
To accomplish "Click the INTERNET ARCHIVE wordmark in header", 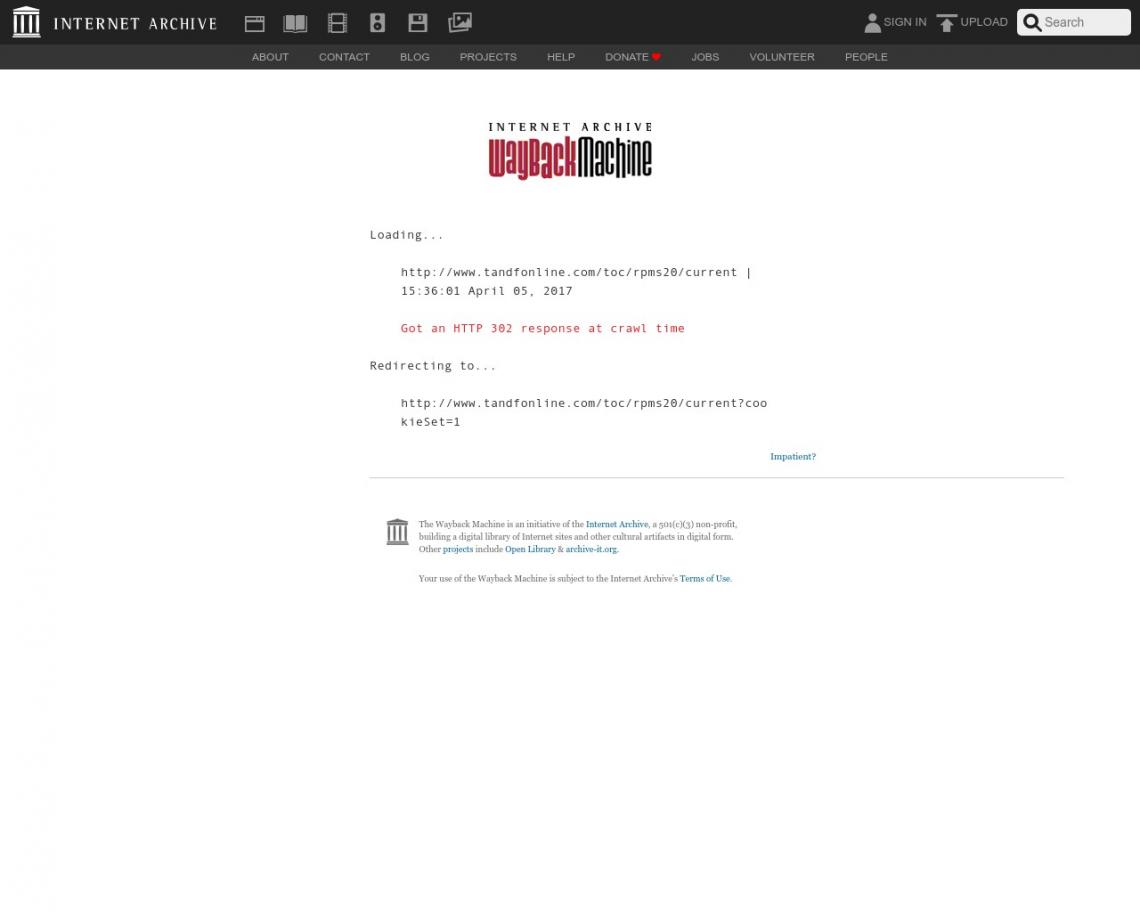I will [135, 23].
